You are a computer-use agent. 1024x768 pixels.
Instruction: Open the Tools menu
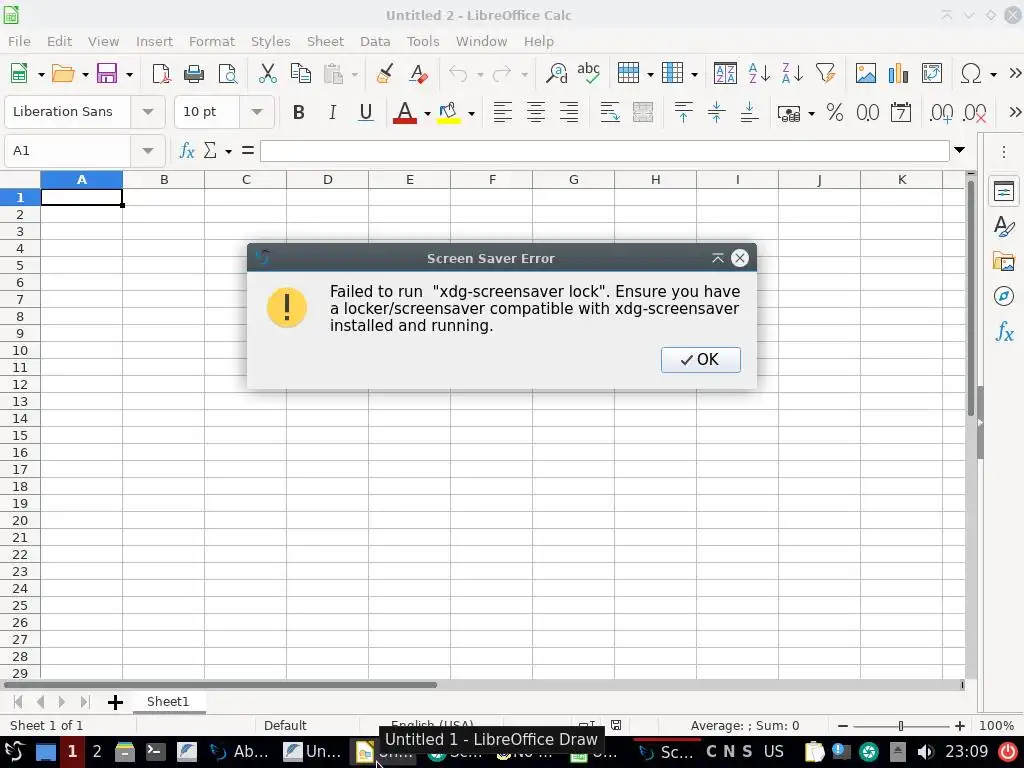(423, 41)
